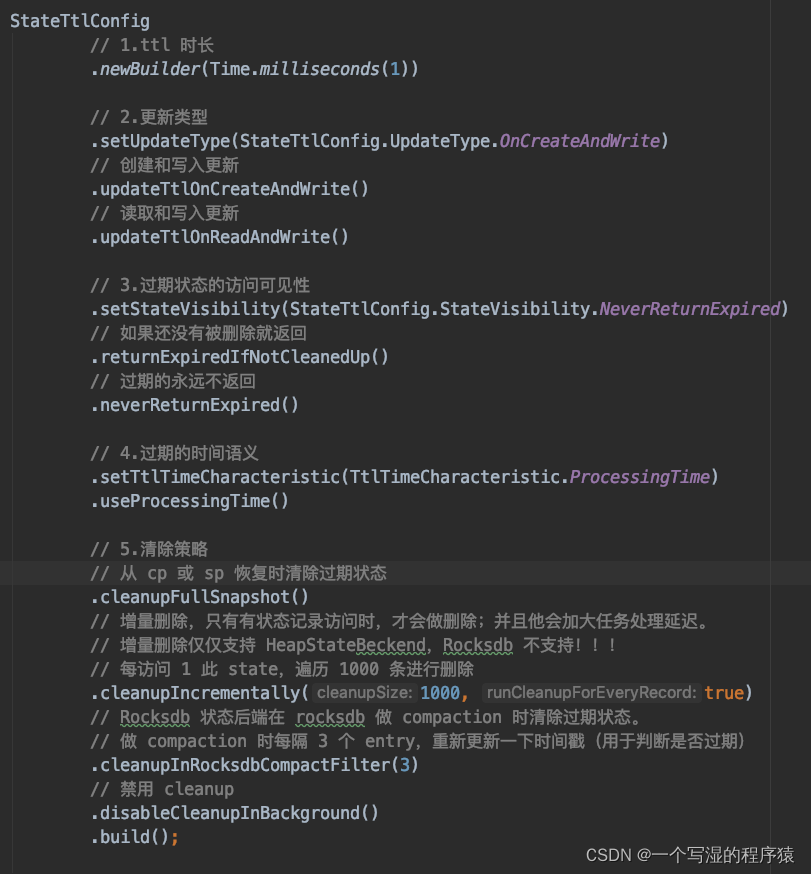Click the comment '// 过期的永远不返回'

pos(173,381)
